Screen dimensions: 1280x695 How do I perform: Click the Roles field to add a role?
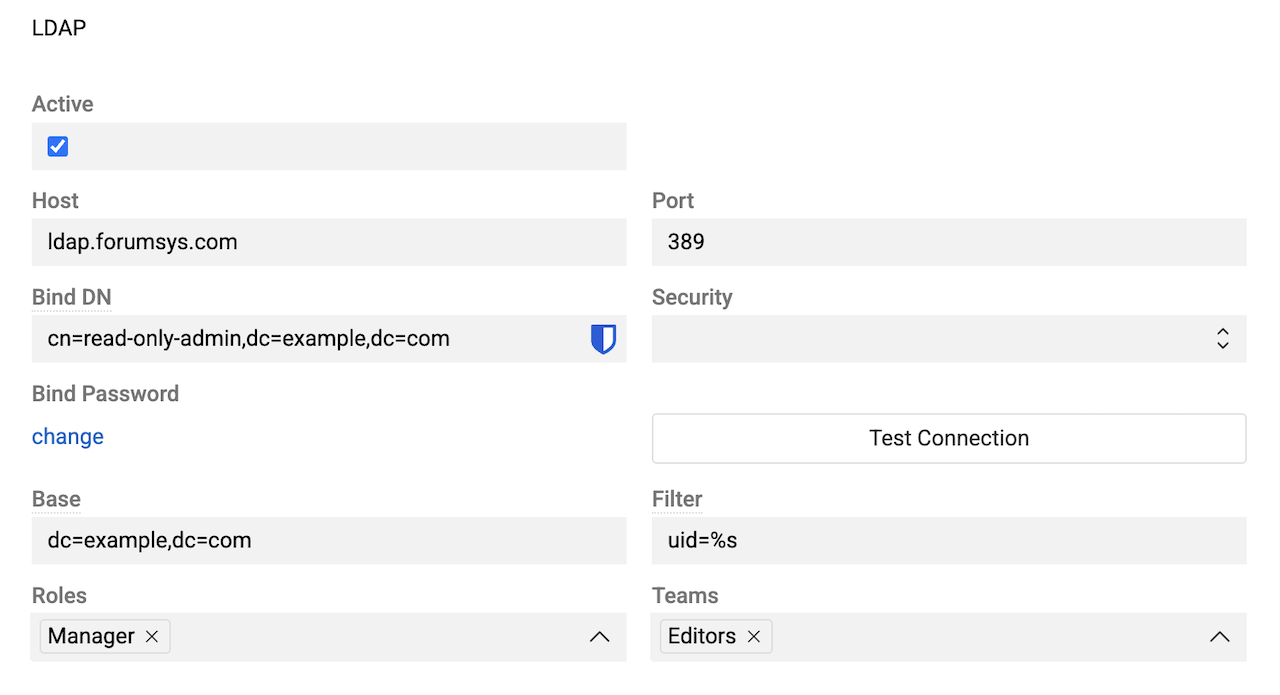pos(380,636)
